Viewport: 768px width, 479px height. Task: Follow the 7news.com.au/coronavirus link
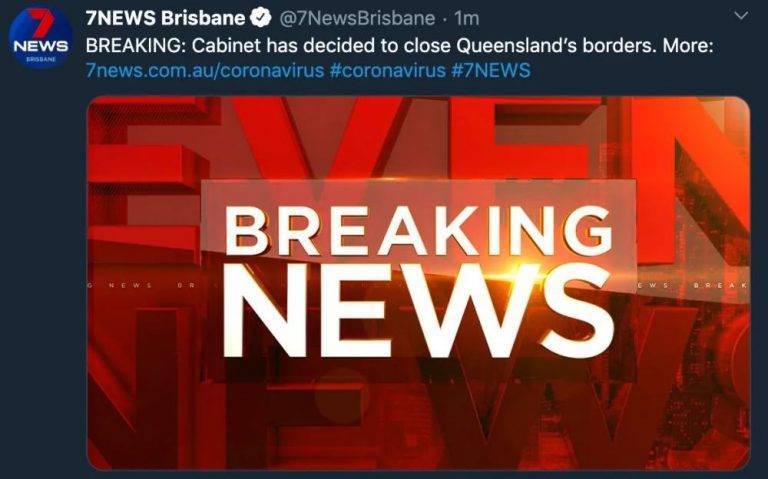(x=205, y=70)
